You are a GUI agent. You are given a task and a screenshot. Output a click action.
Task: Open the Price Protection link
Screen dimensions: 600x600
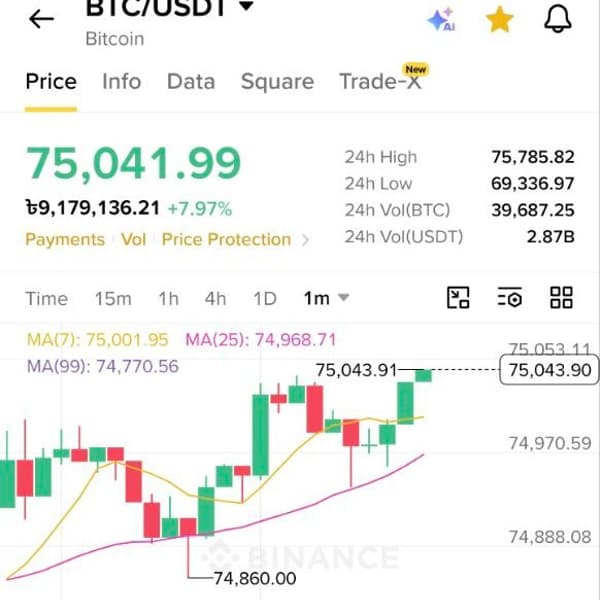pos(227,240)
